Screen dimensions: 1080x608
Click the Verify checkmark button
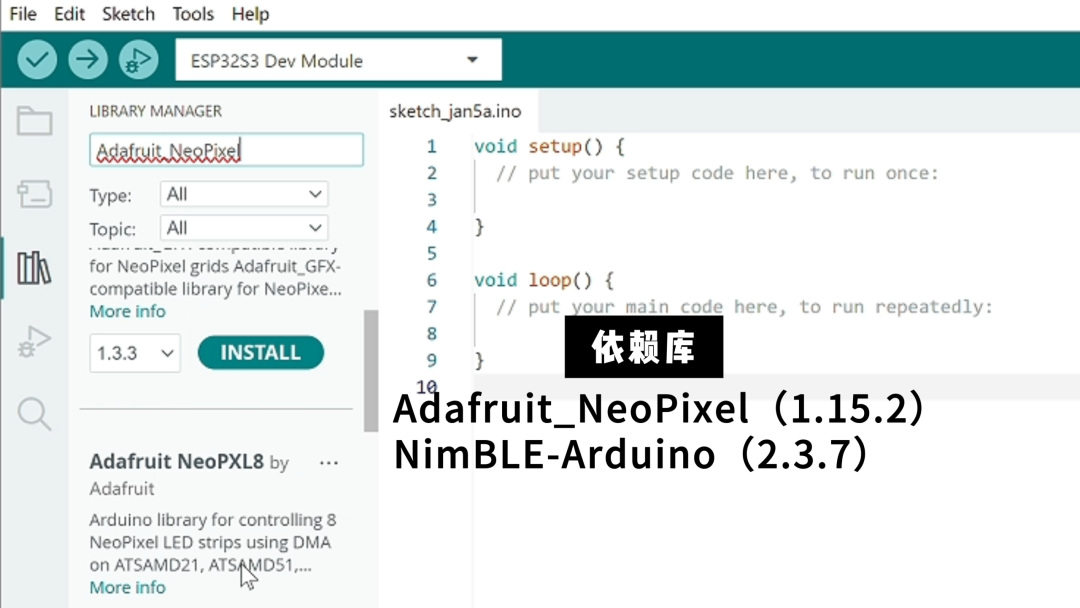(x=37, y=60)
